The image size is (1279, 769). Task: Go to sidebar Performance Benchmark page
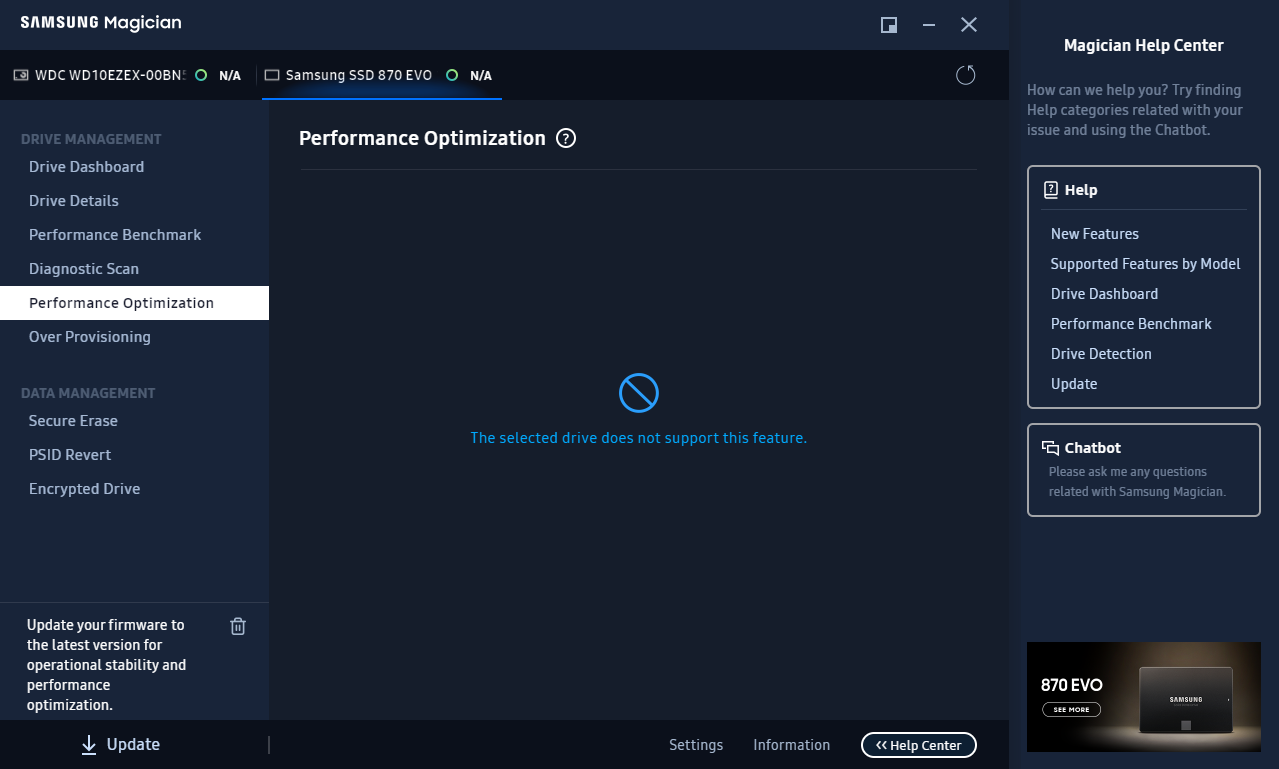click(115, 235)
